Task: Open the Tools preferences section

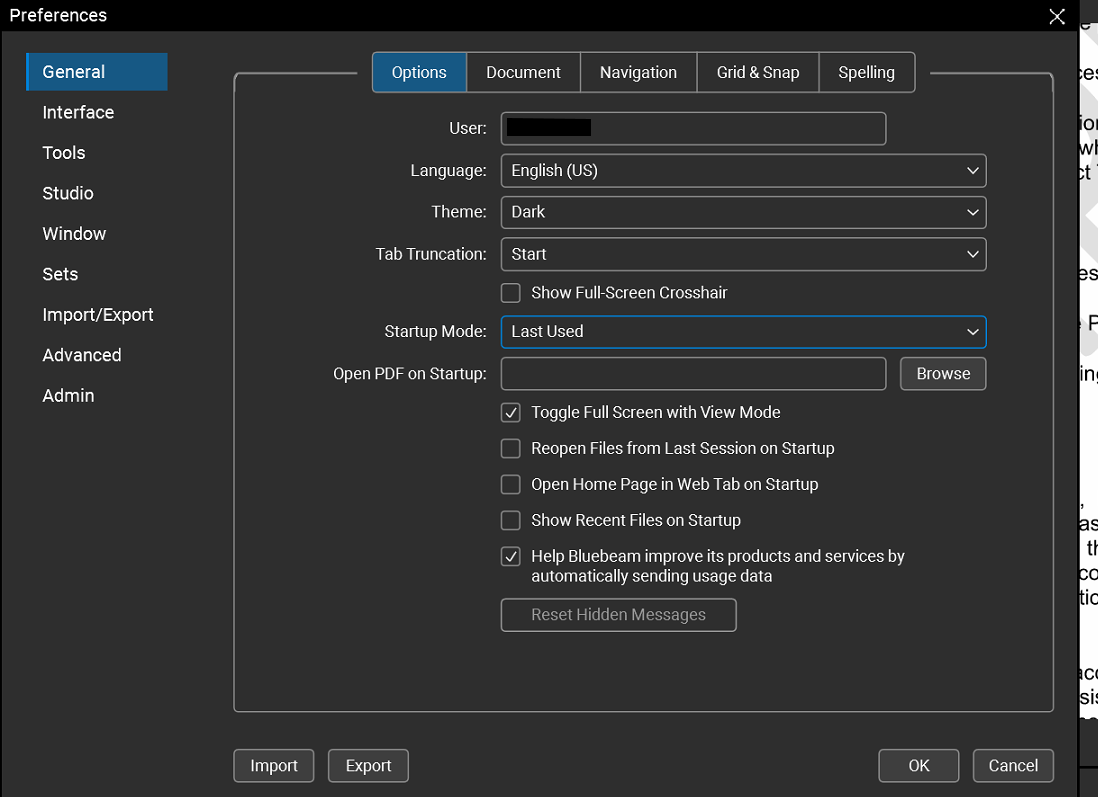Action: 63,152
